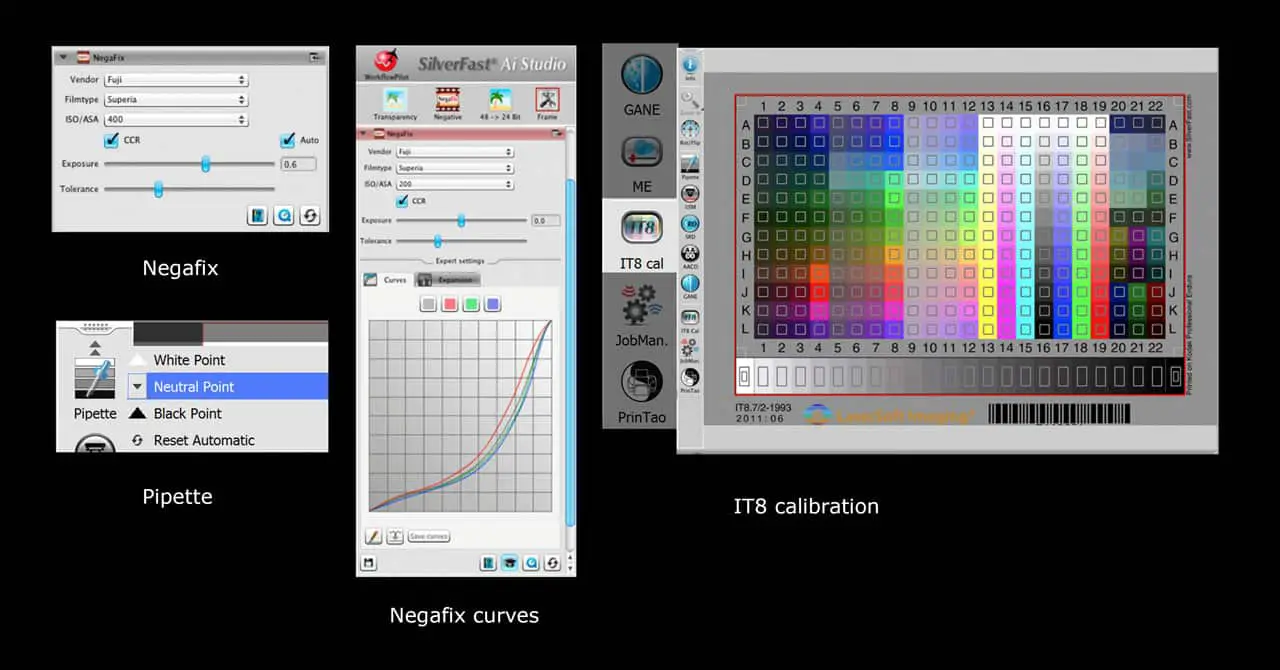Click Exposure slider handle in Negafix panel

pos(205,164)
